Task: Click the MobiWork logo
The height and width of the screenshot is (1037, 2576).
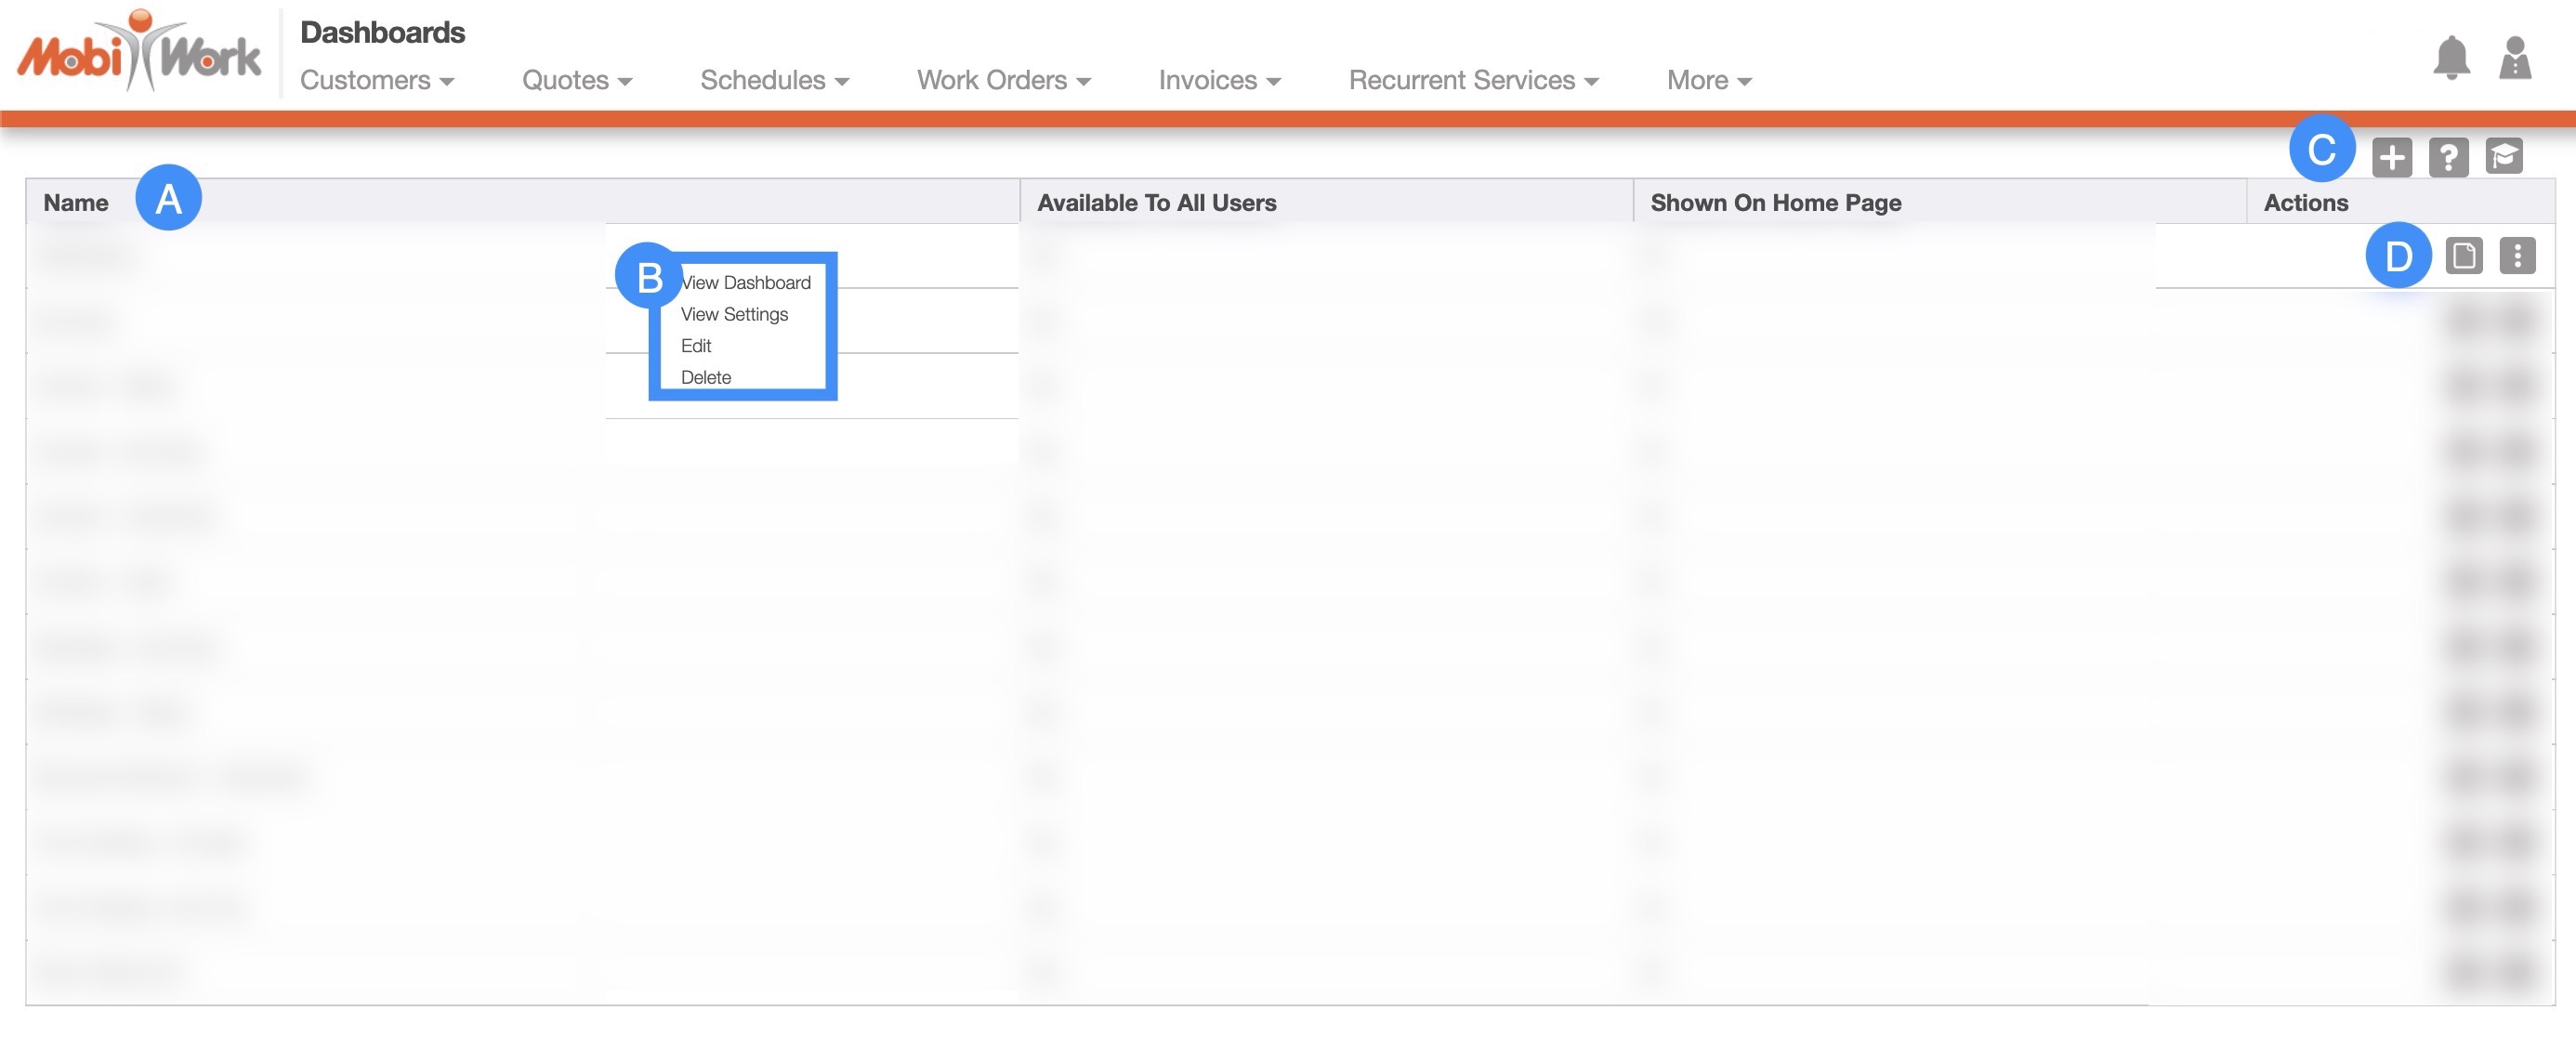Action: (139, 52)
